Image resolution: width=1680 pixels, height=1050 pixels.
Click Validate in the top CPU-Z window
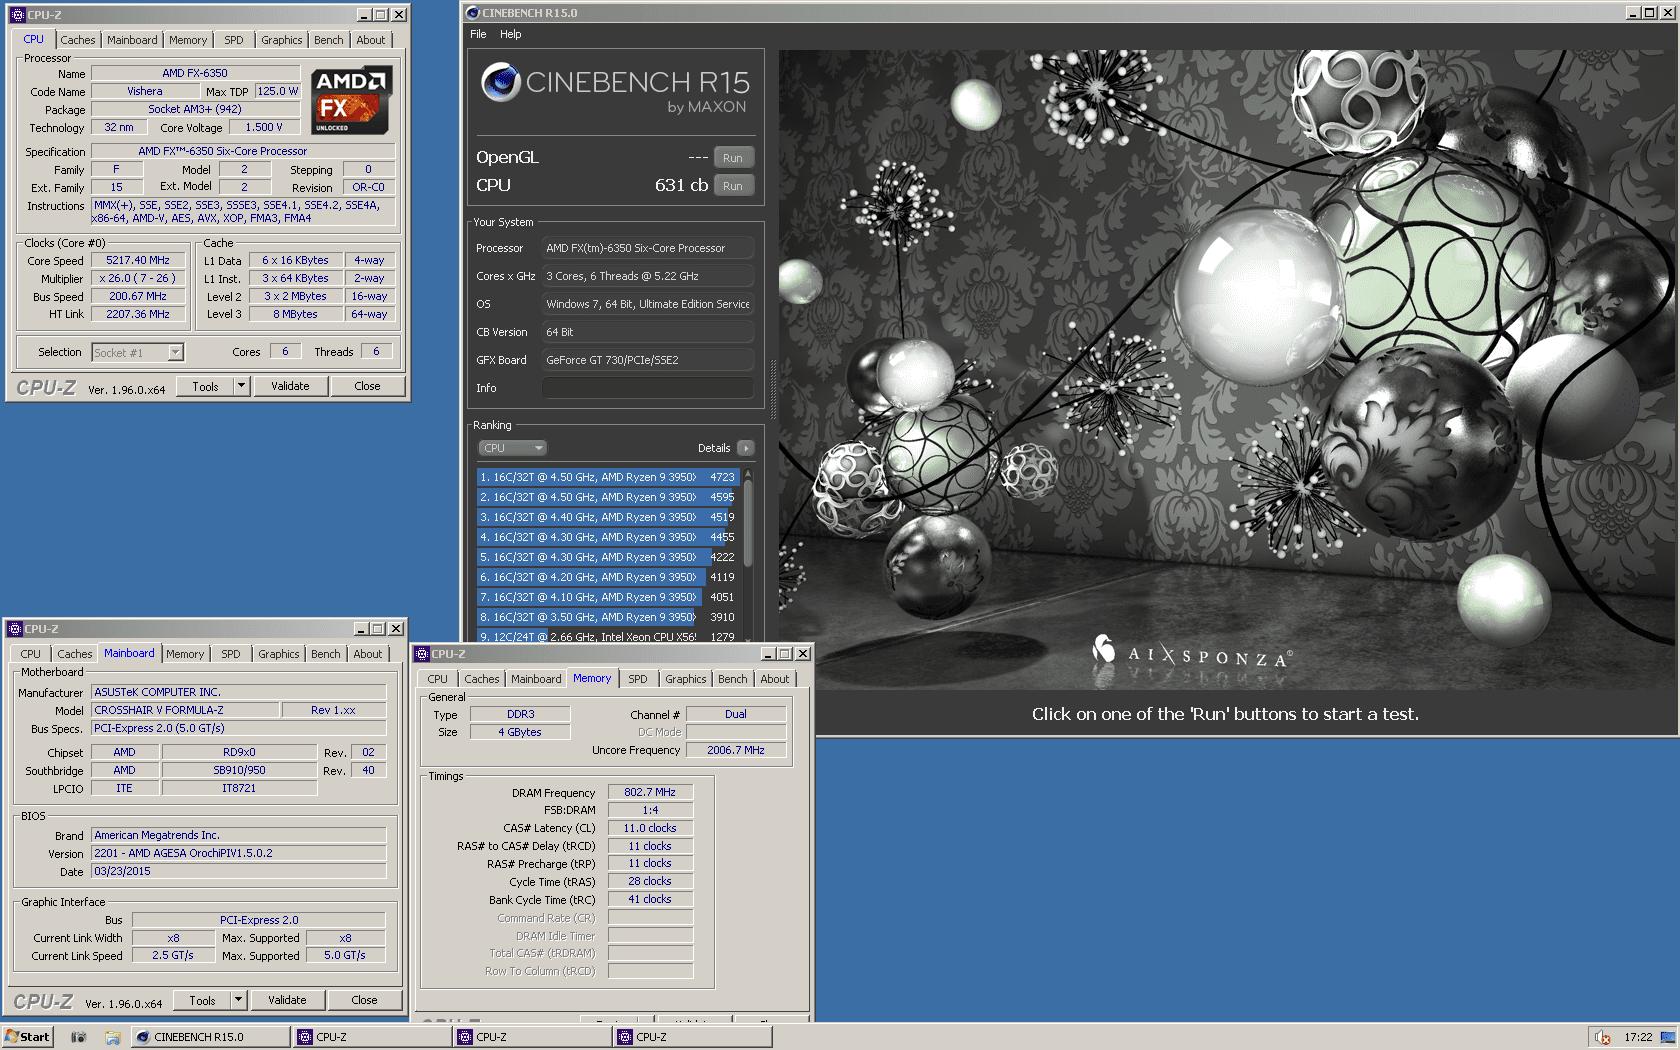290,386
